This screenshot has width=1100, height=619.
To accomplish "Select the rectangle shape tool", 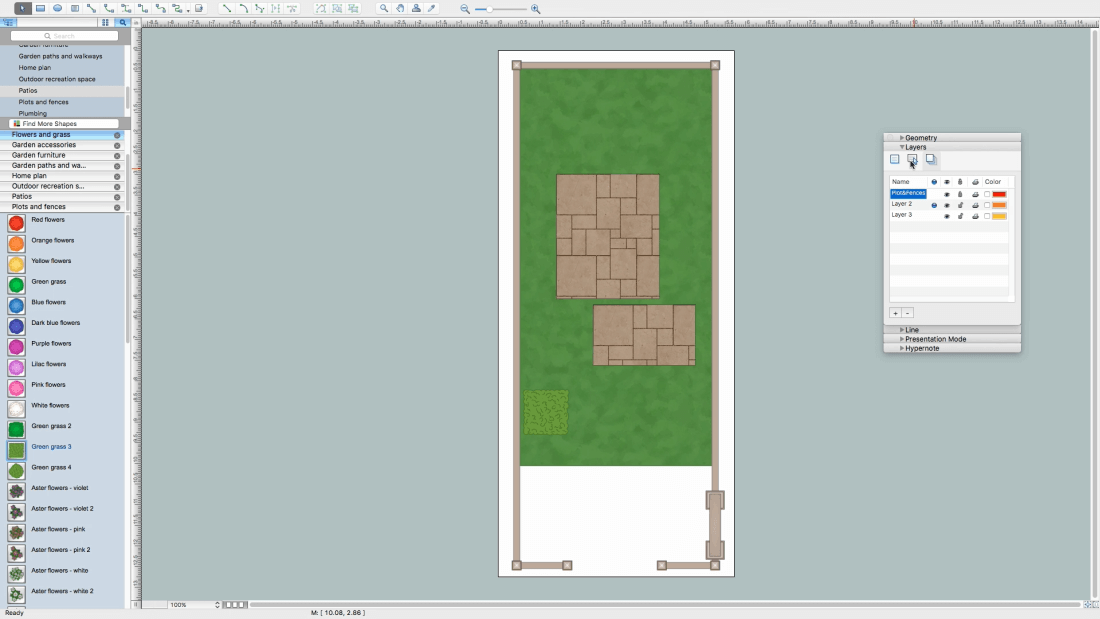I will click(40, 8).
